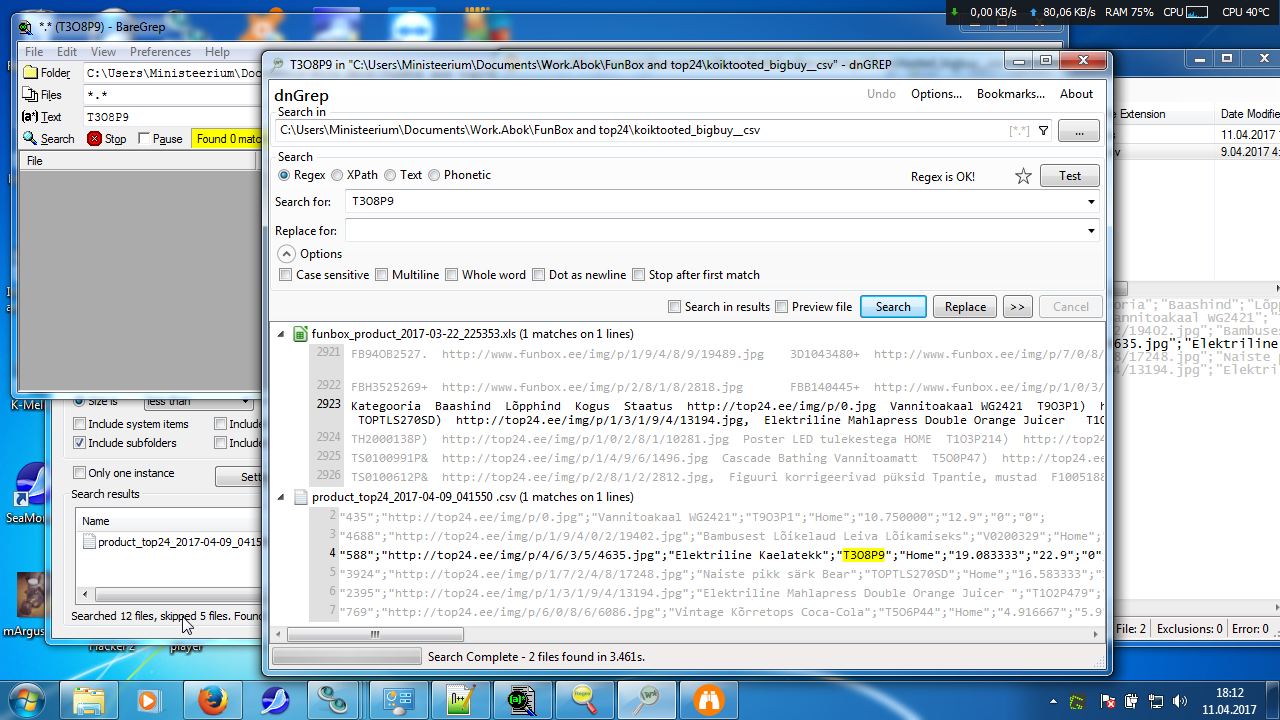Collapse the product_top24 csv result group
The height and width of the screenshot is (720, 1280).
coord(281,497)
